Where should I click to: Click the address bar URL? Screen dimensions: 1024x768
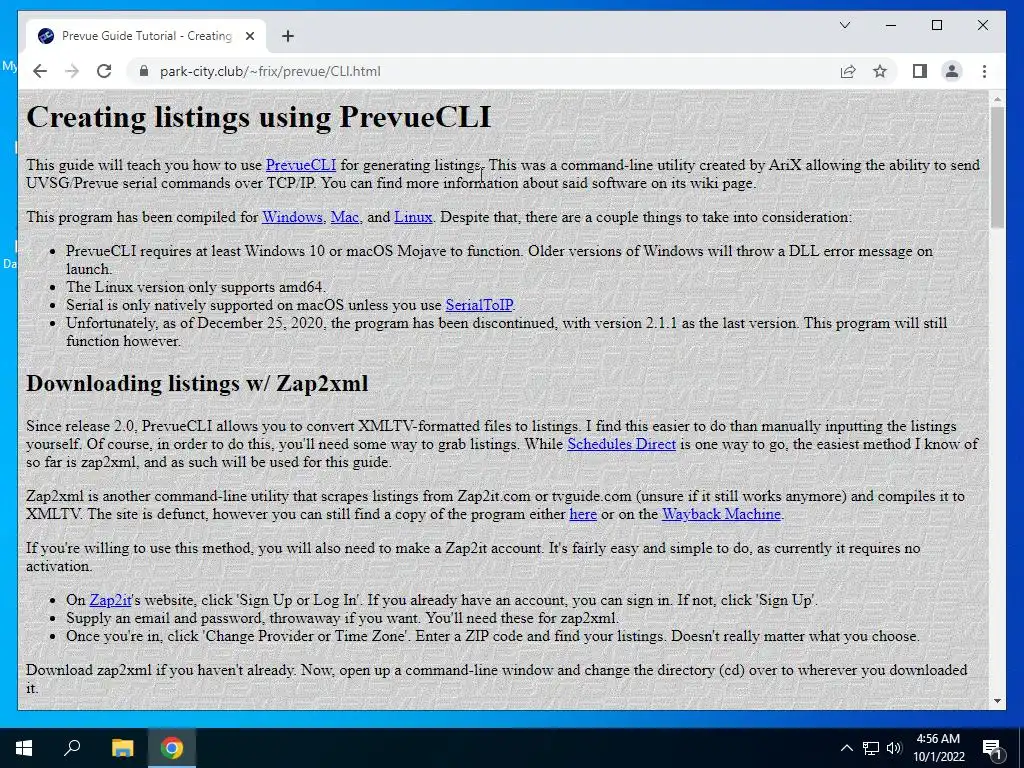pyautogui.click(x=270, y=71)
